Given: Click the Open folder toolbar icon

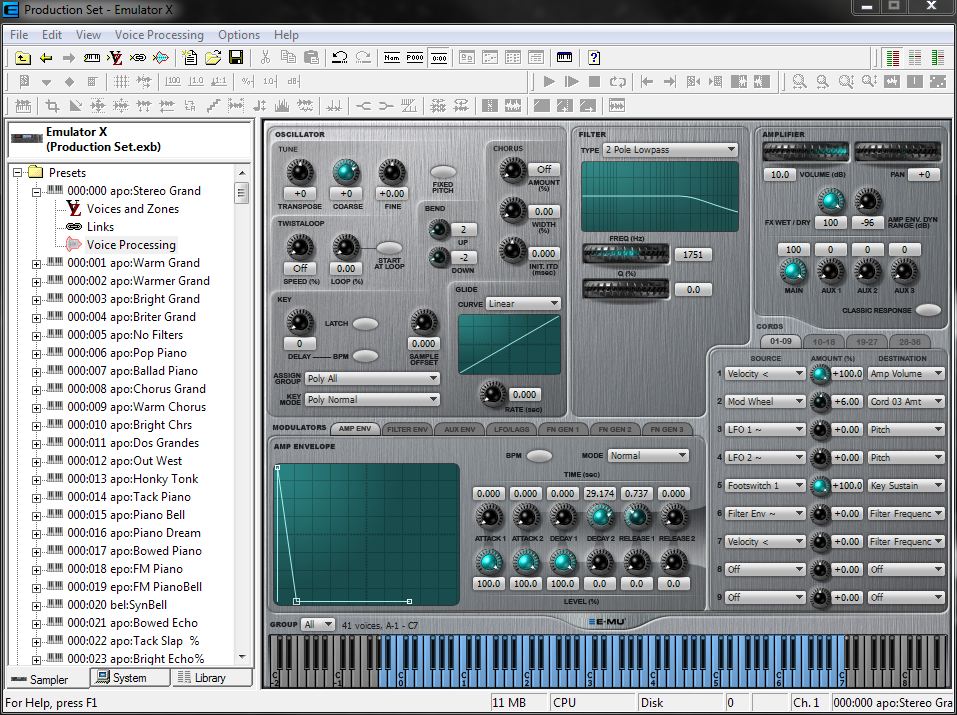Looking at the screenshot, I should click(213, 58).
